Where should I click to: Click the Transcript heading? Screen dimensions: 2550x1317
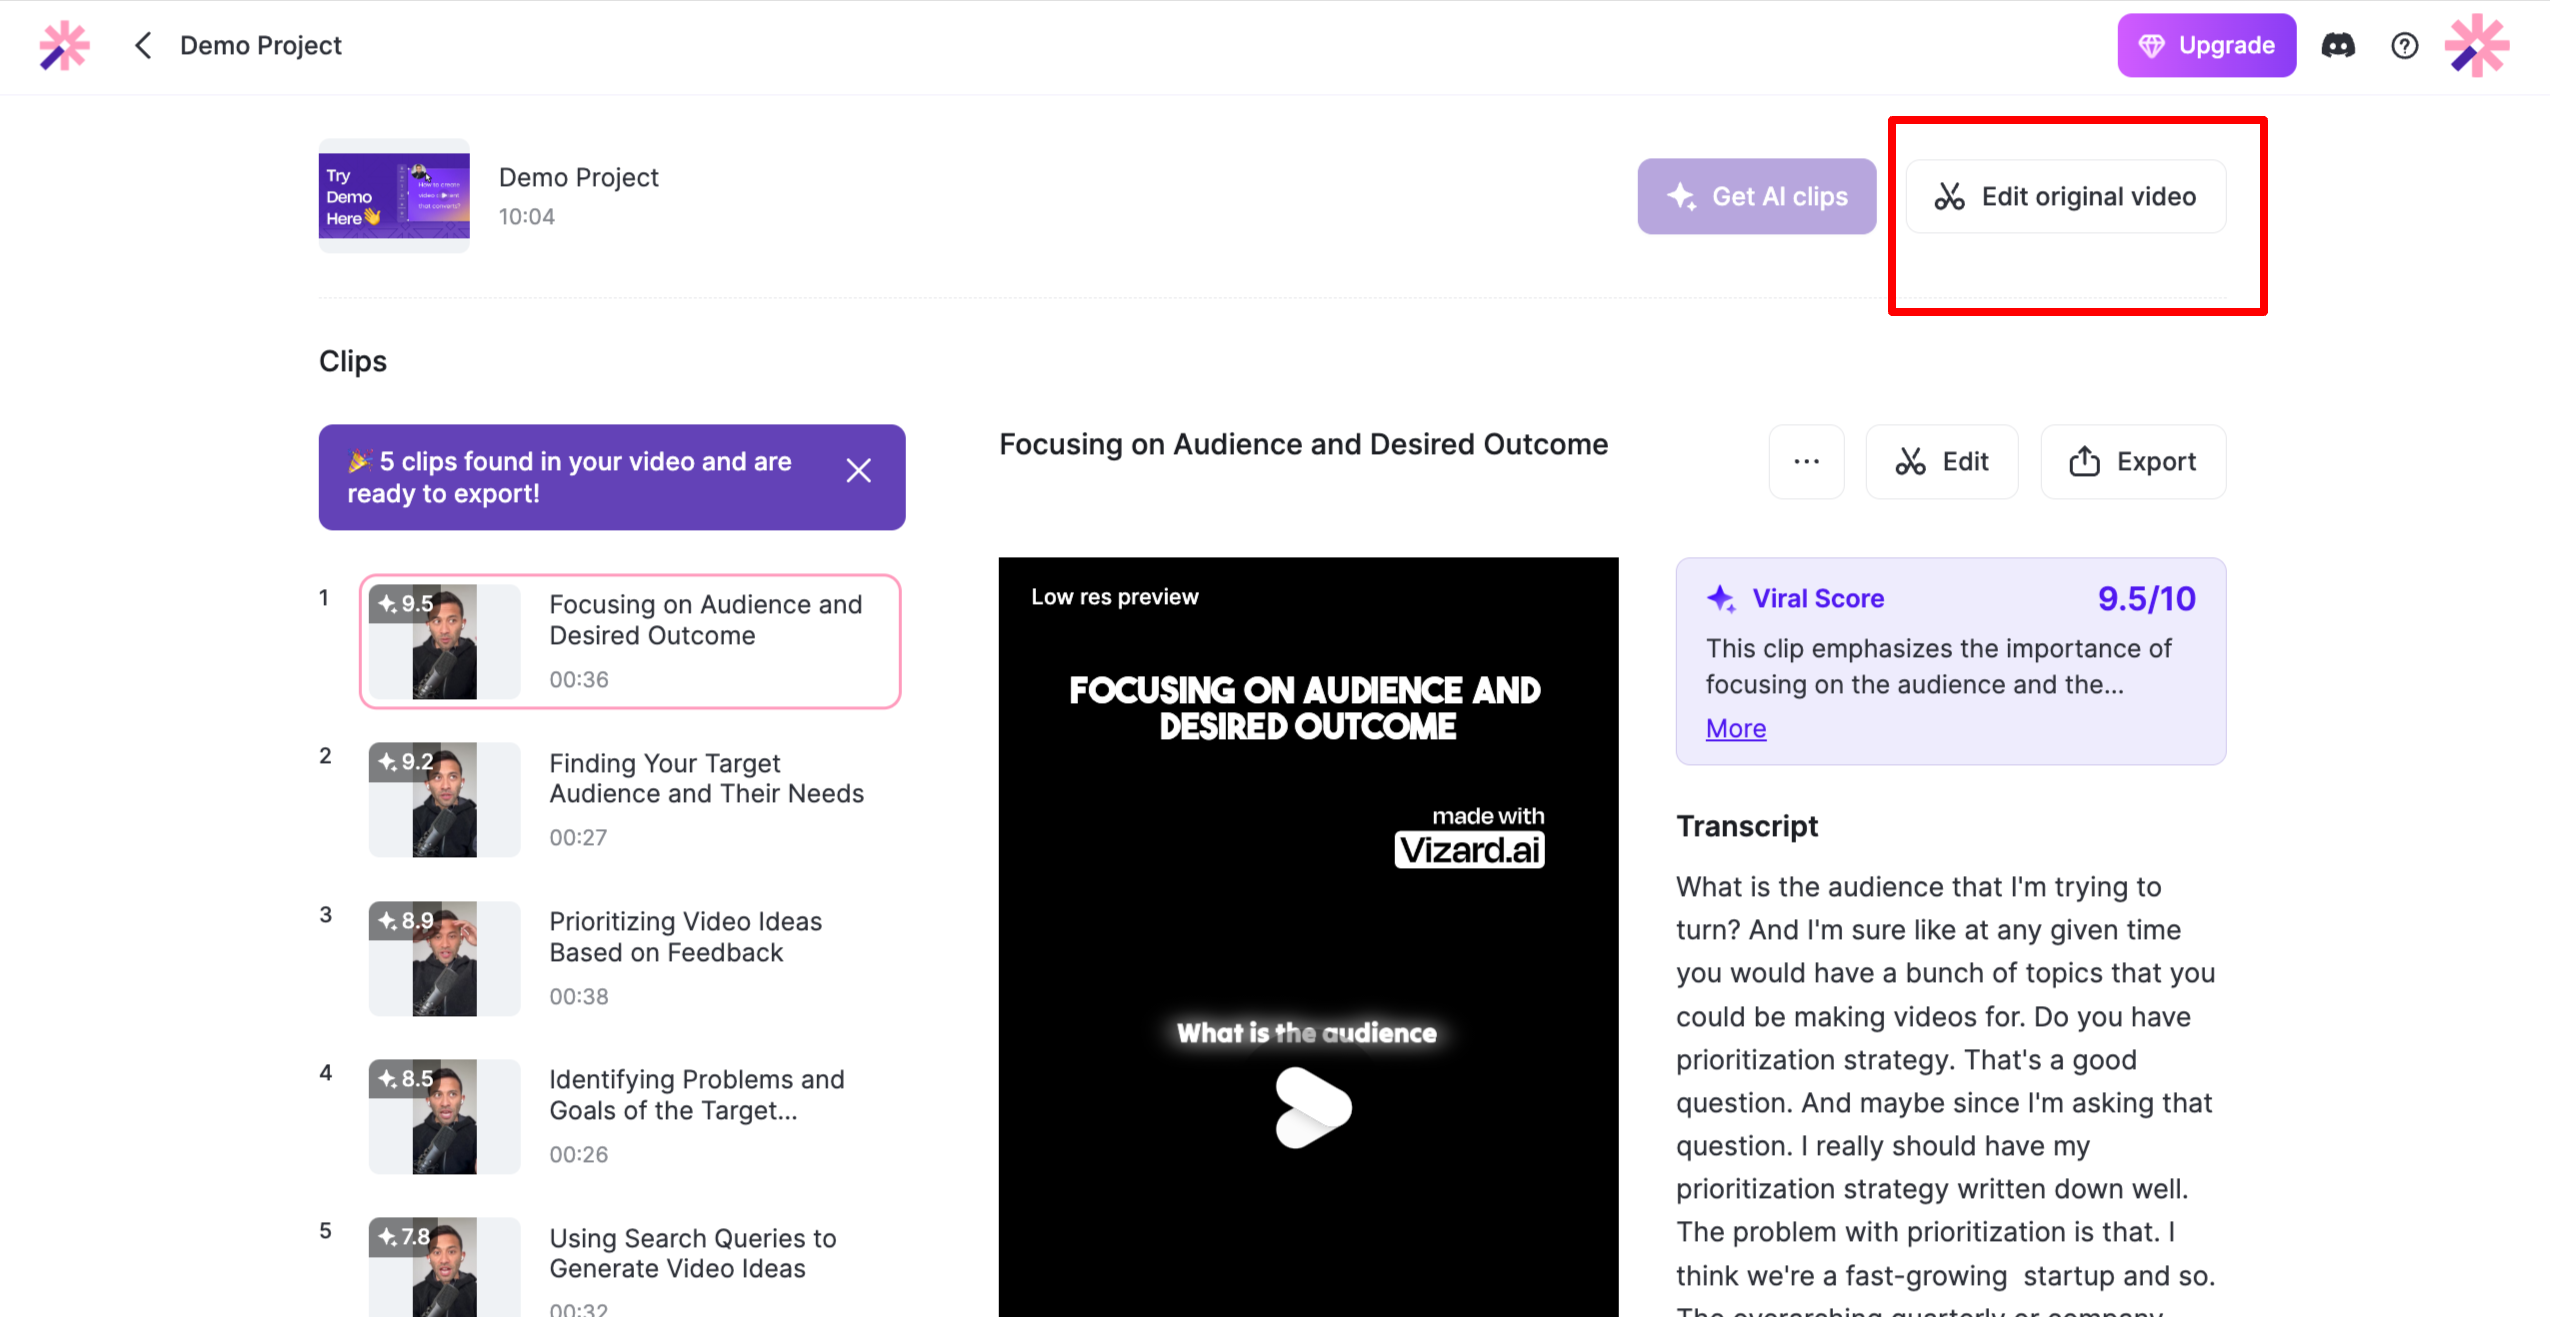click(x=1746, y=826)
